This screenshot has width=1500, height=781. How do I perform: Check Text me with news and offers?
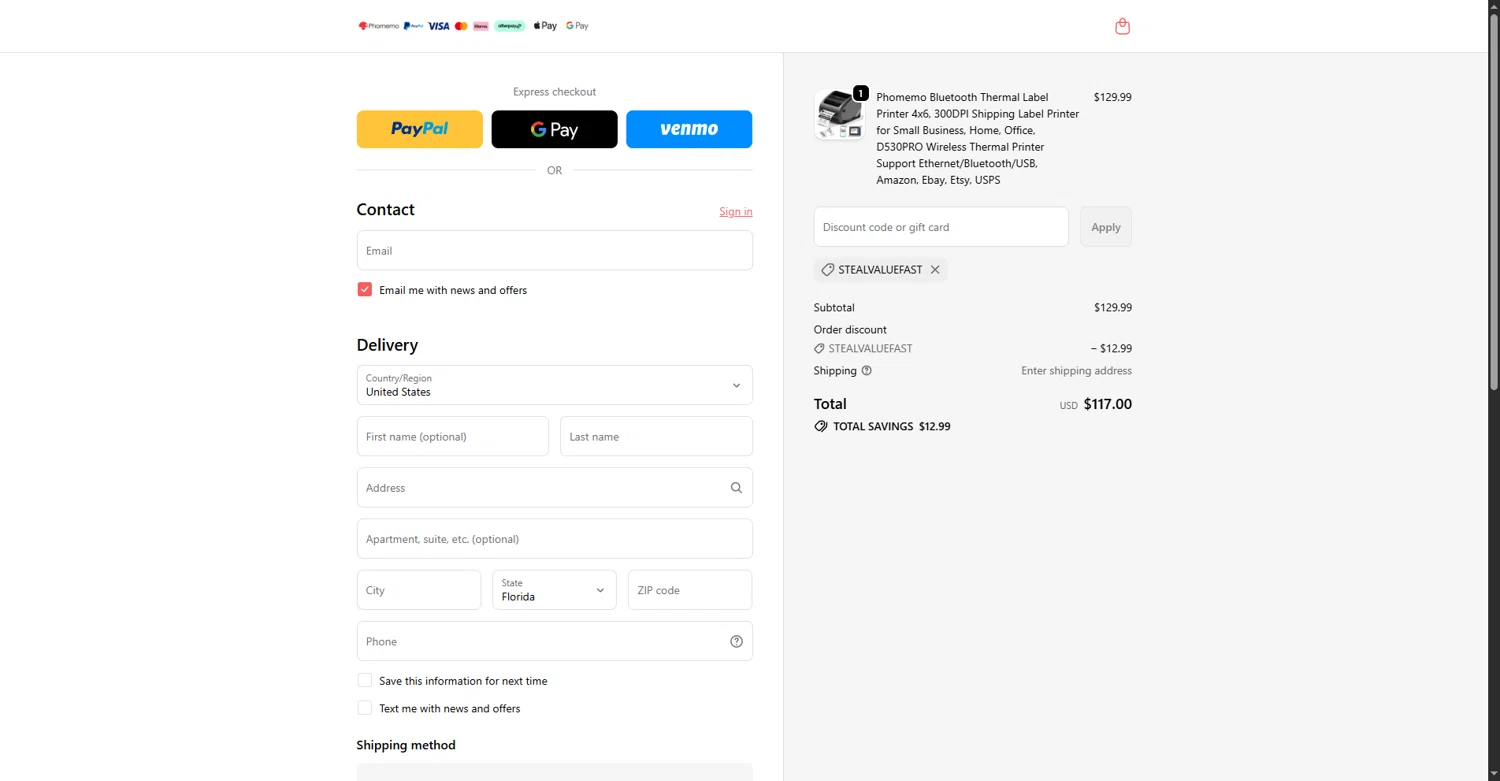tap(364, 708)
